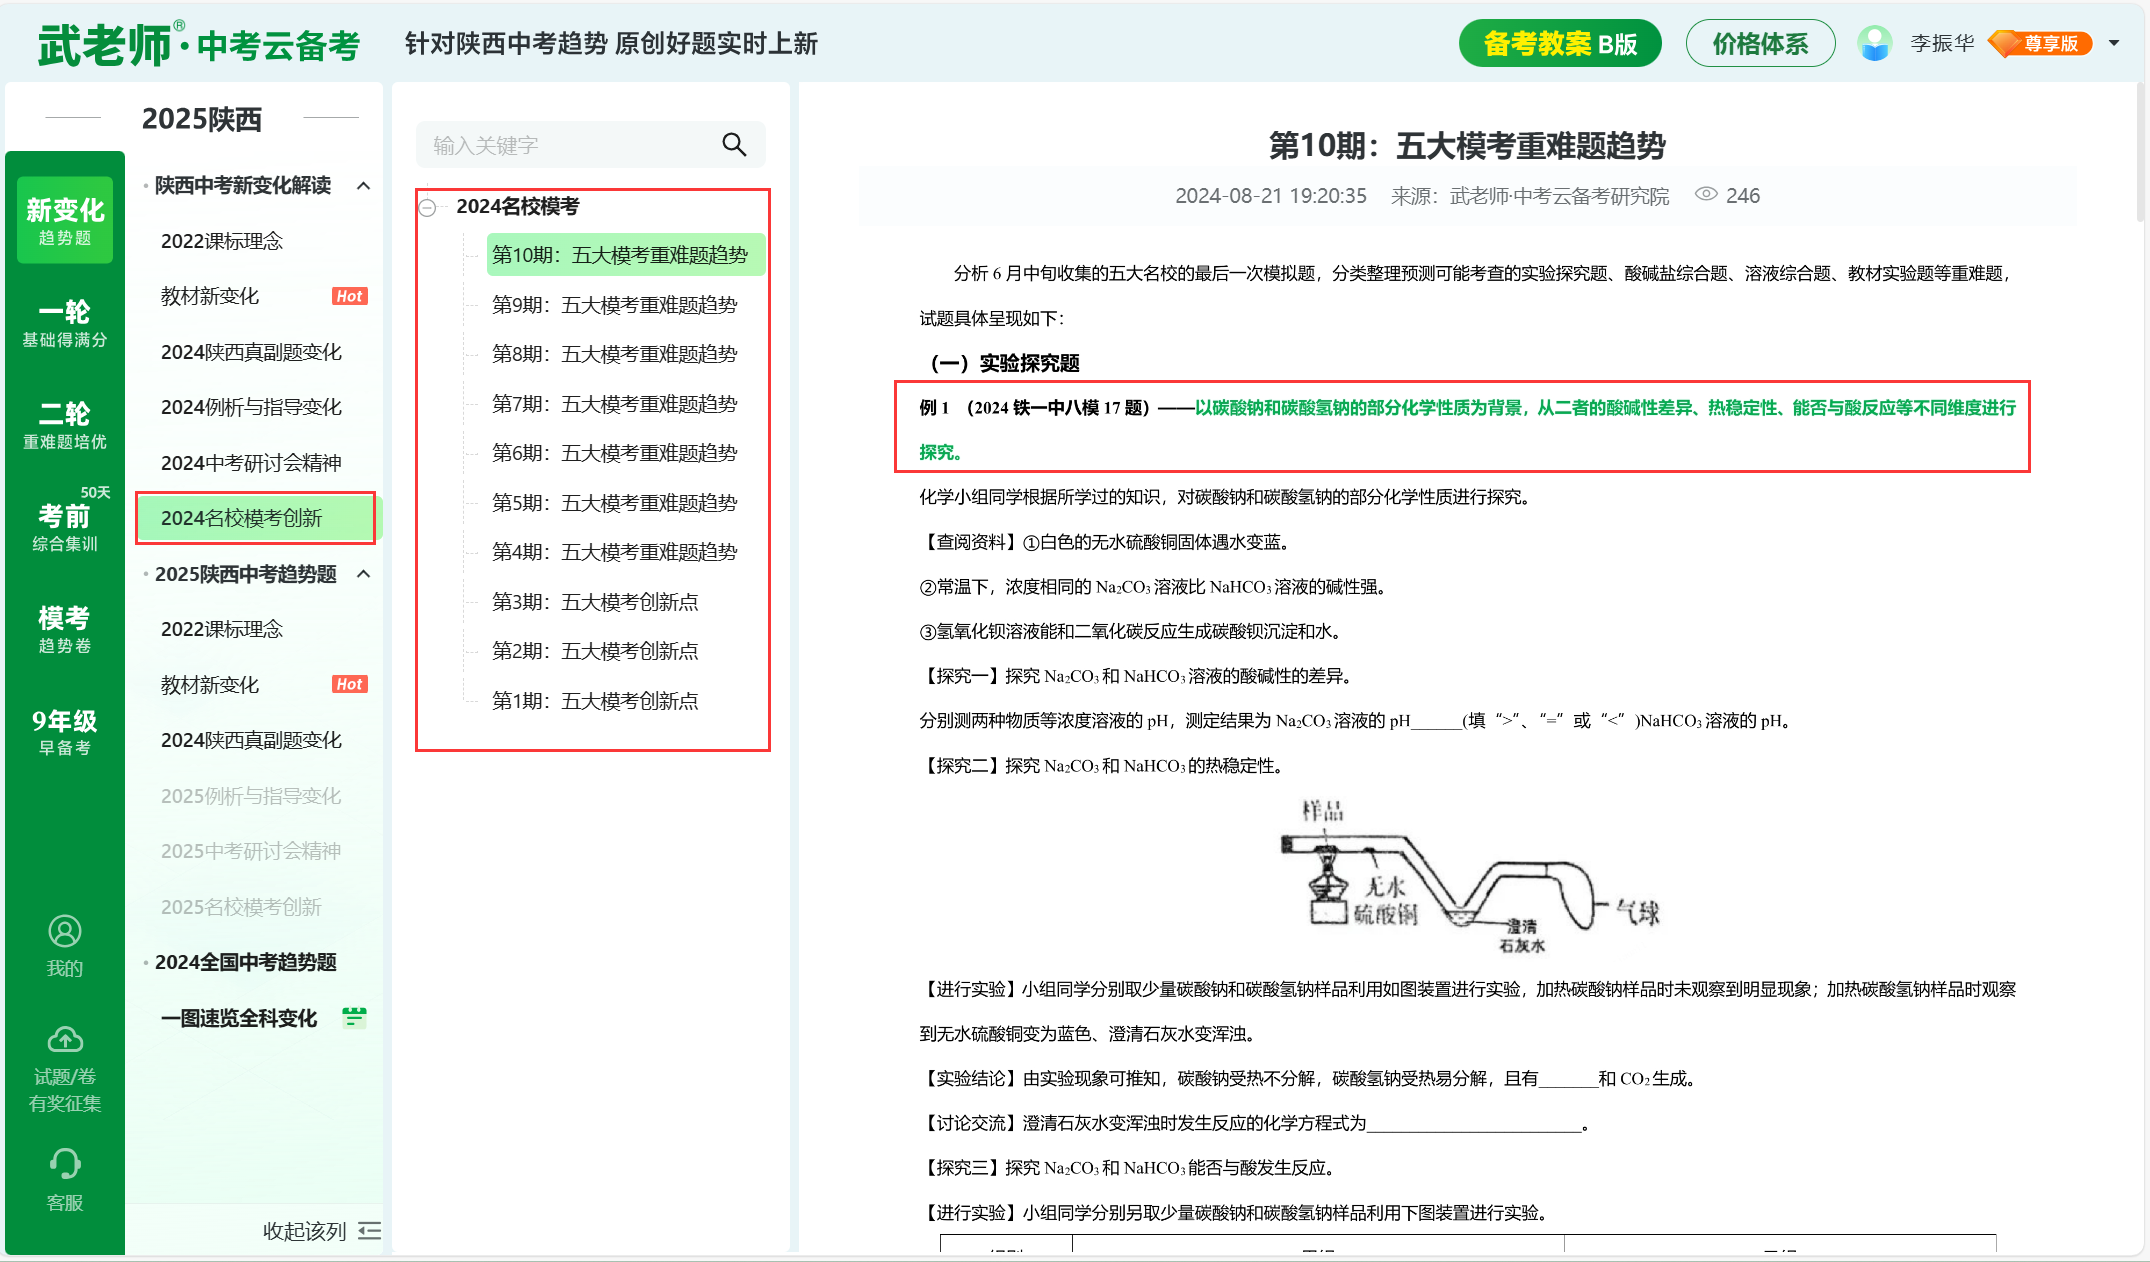Select 第10期：五大模考重难题趋势
Image resolution: width=2150 pixels, height=1262 pixels.
pos(626,255)
